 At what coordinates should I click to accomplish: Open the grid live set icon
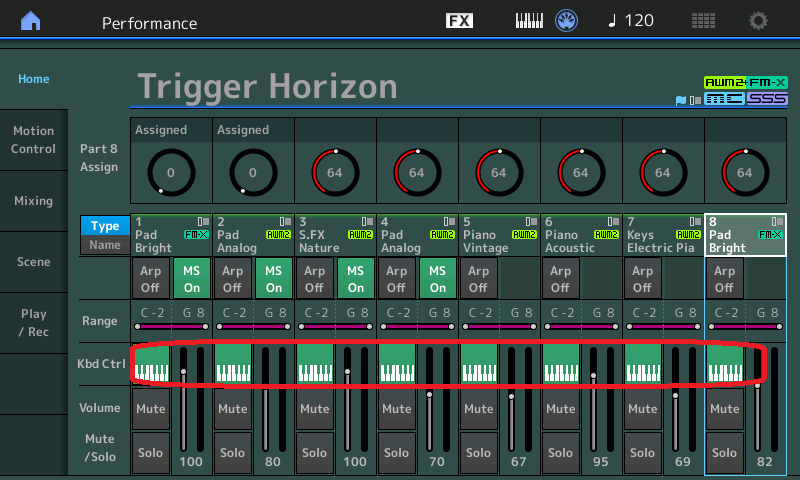pos(703,21)
